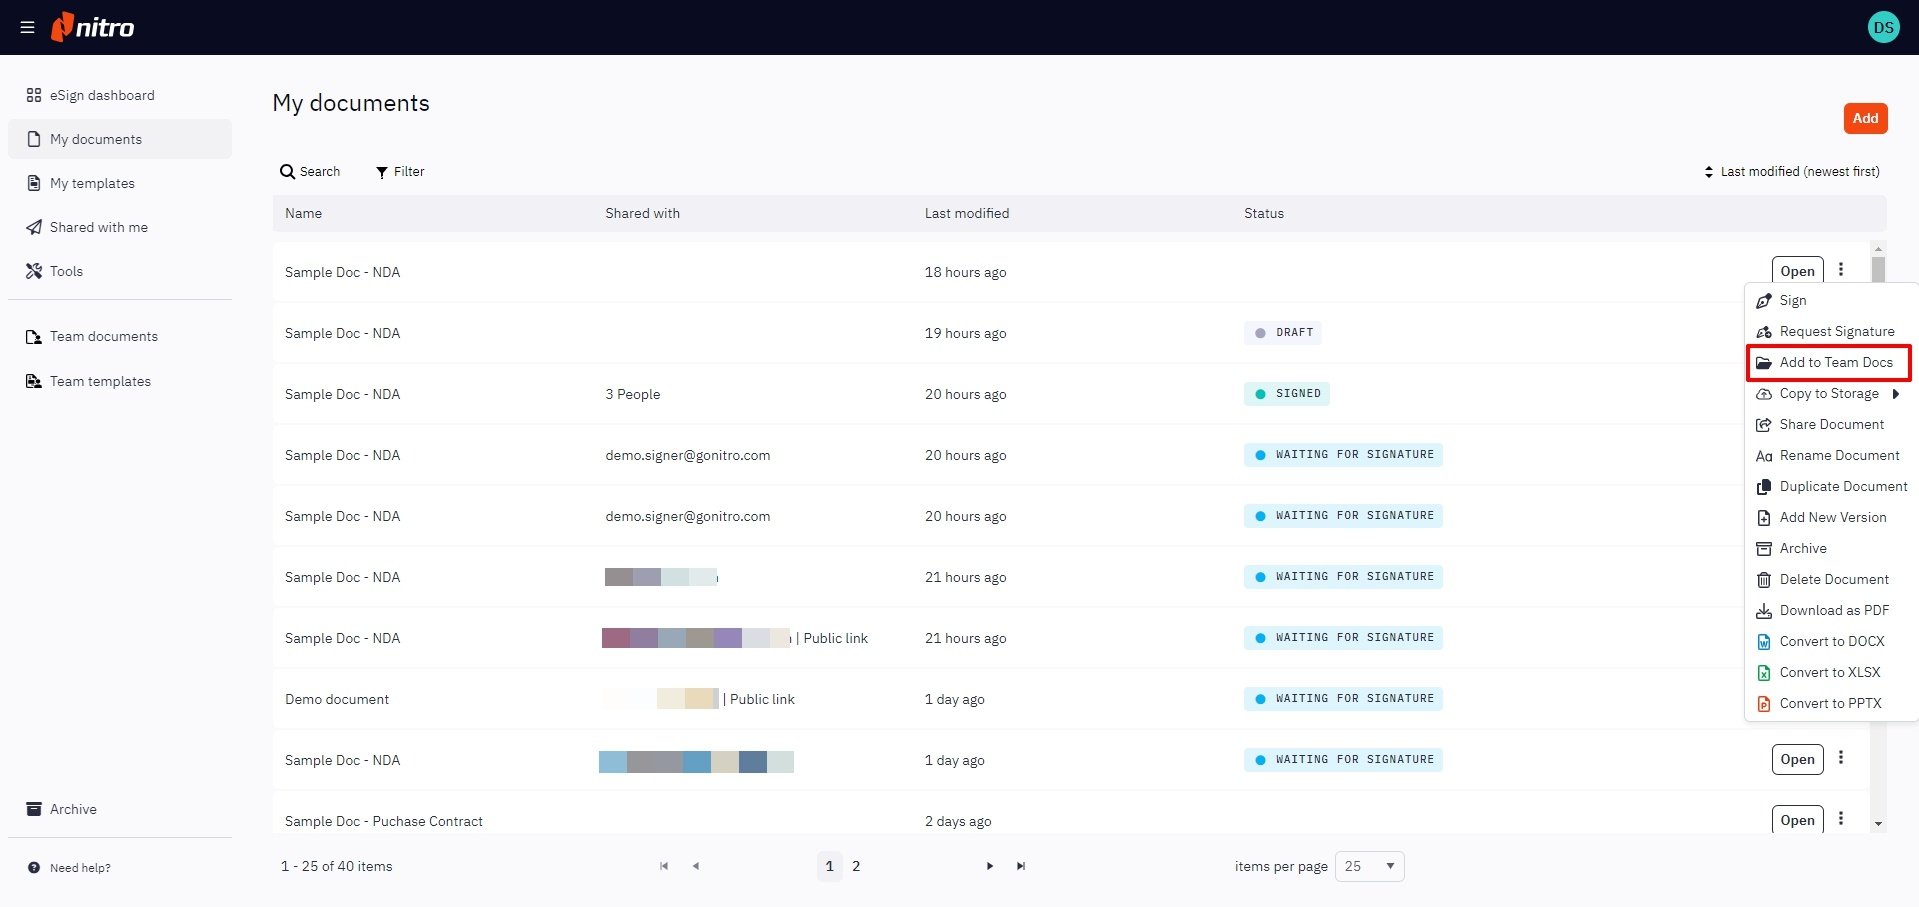This screenshot has width=1919, height=907.
Task: Open the sidebar Archive folder
Action: tap(73, 809)
